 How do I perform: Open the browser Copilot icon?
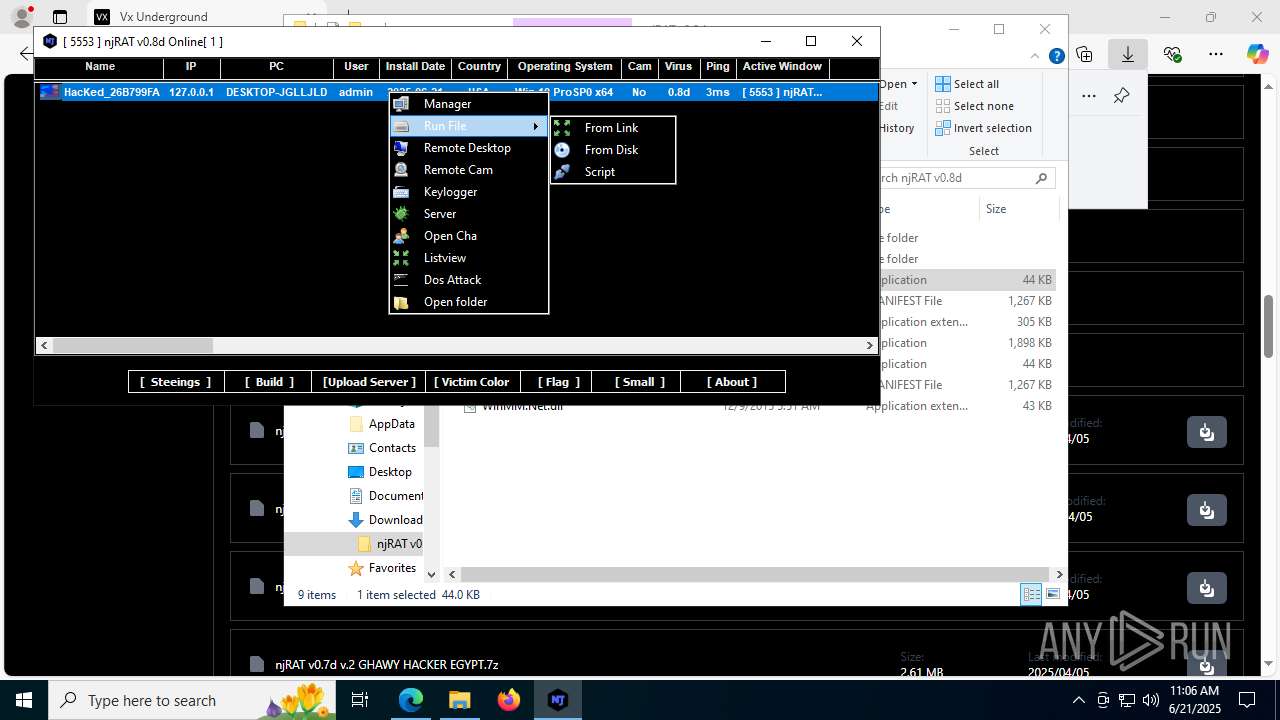point(1257,54)
